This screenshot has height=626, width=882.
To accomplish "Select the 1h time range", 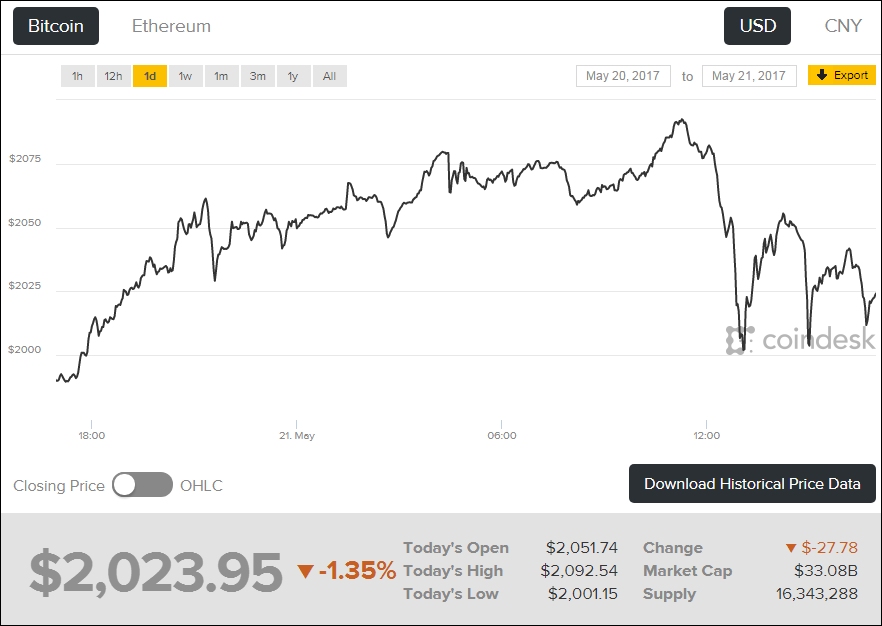I will (77, 76).
